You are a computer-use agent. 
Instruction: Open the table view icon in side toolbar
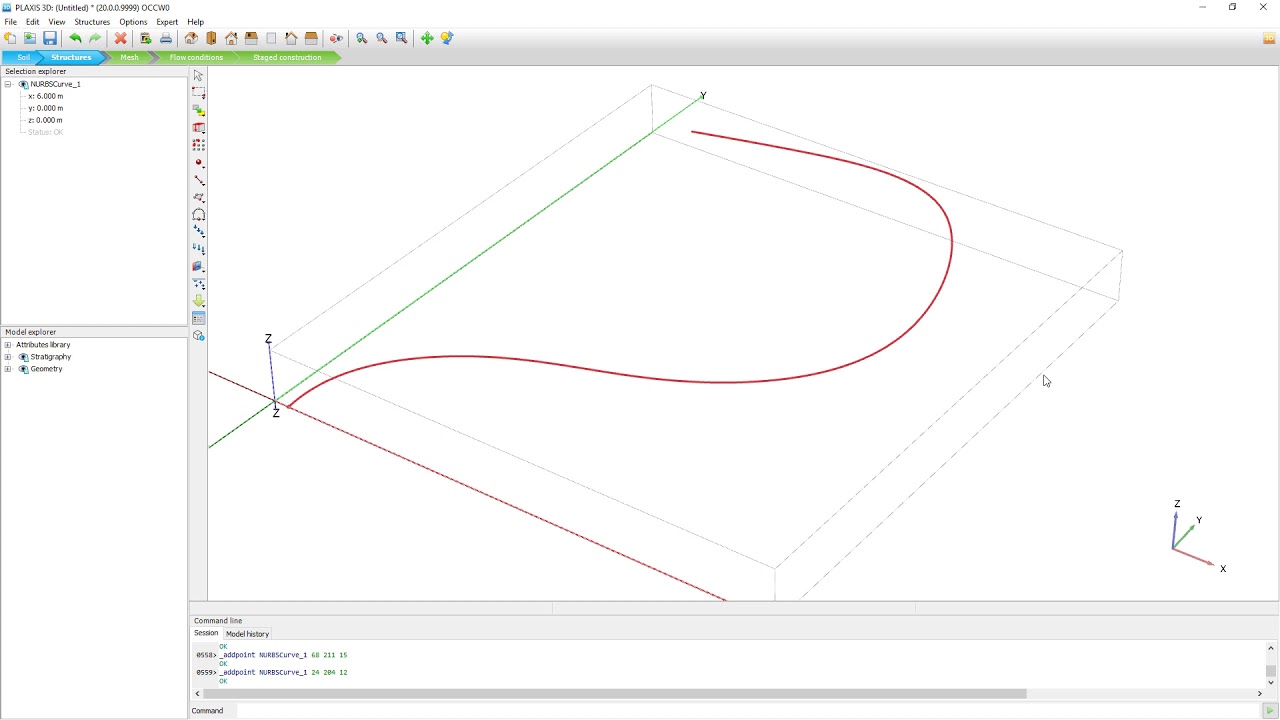pyautogui.click(x=198, y=318)
